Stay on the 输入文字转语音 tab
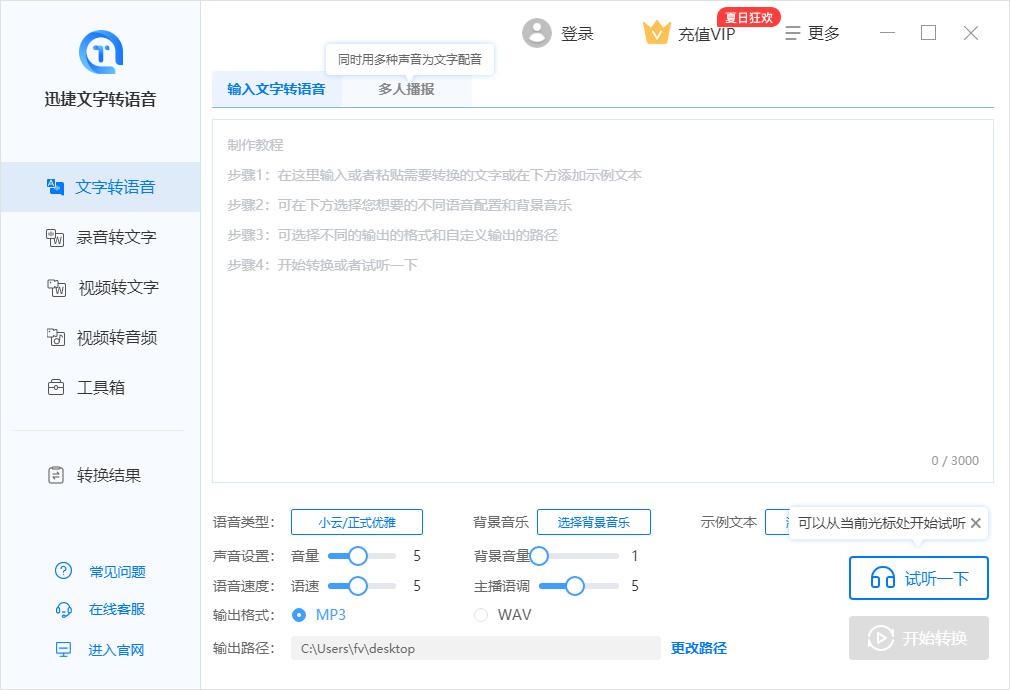This screenshot has width=1010, height=690. [278, 88]
